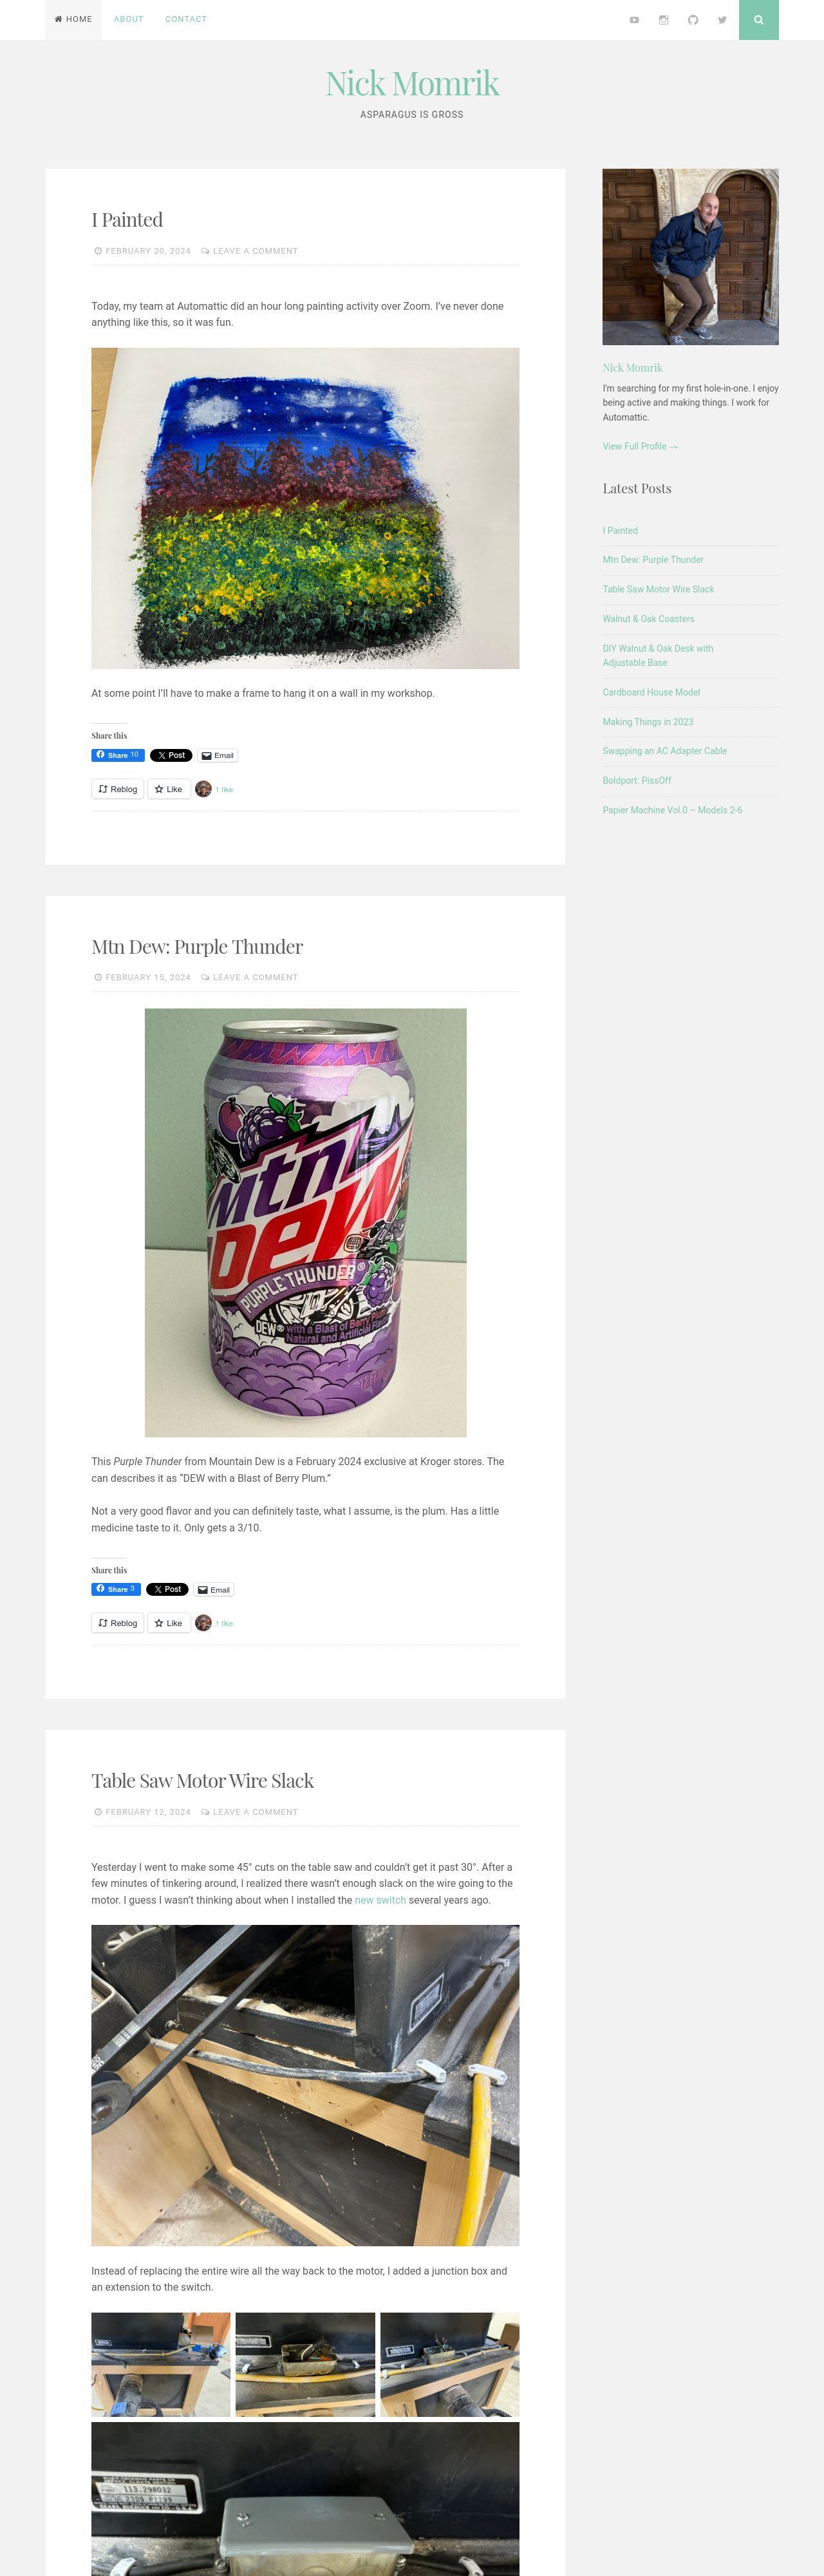Open the Contact menu item
This screenshot has width=824, height=2576.
pyautogui.click(x=186, y=19)
